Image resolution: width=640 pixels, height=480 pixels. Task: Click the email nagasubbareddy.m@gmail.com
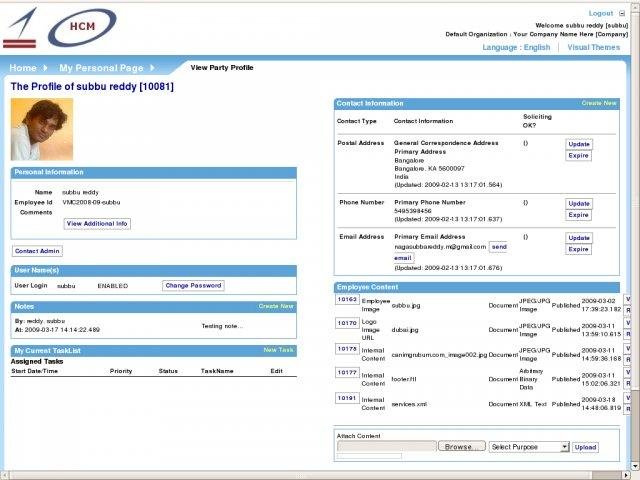pos(440,247)
